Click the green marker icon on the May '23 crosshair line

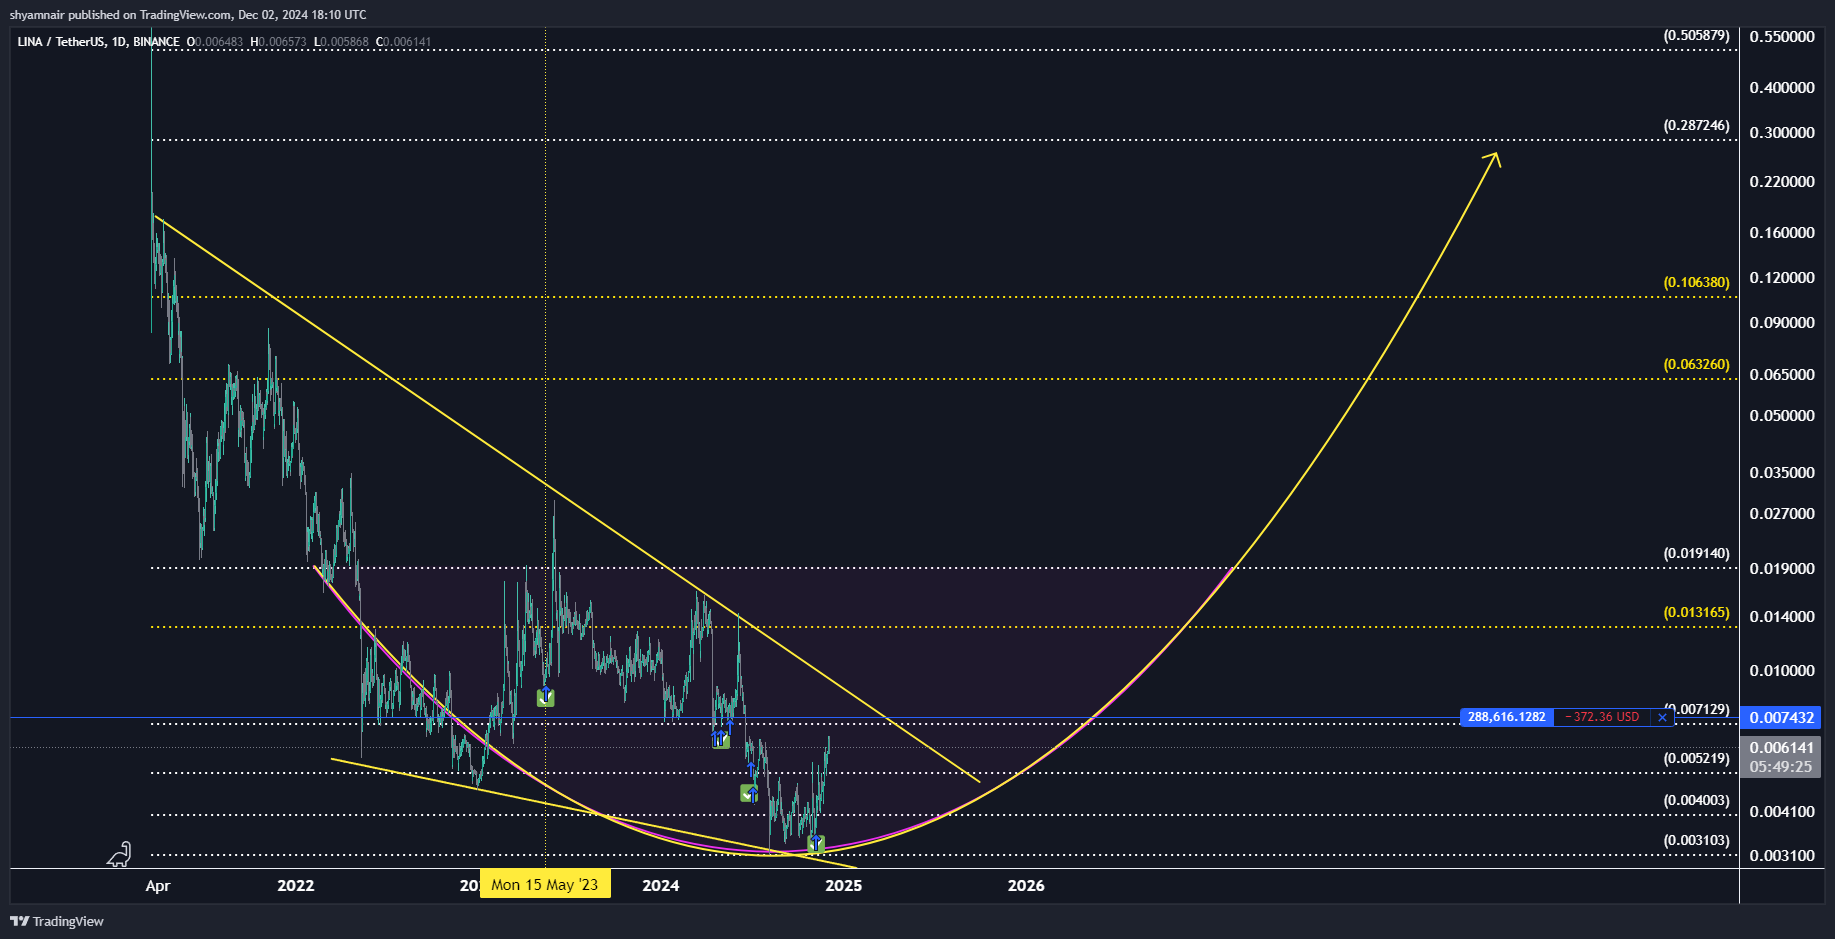(x=545, y=698)
